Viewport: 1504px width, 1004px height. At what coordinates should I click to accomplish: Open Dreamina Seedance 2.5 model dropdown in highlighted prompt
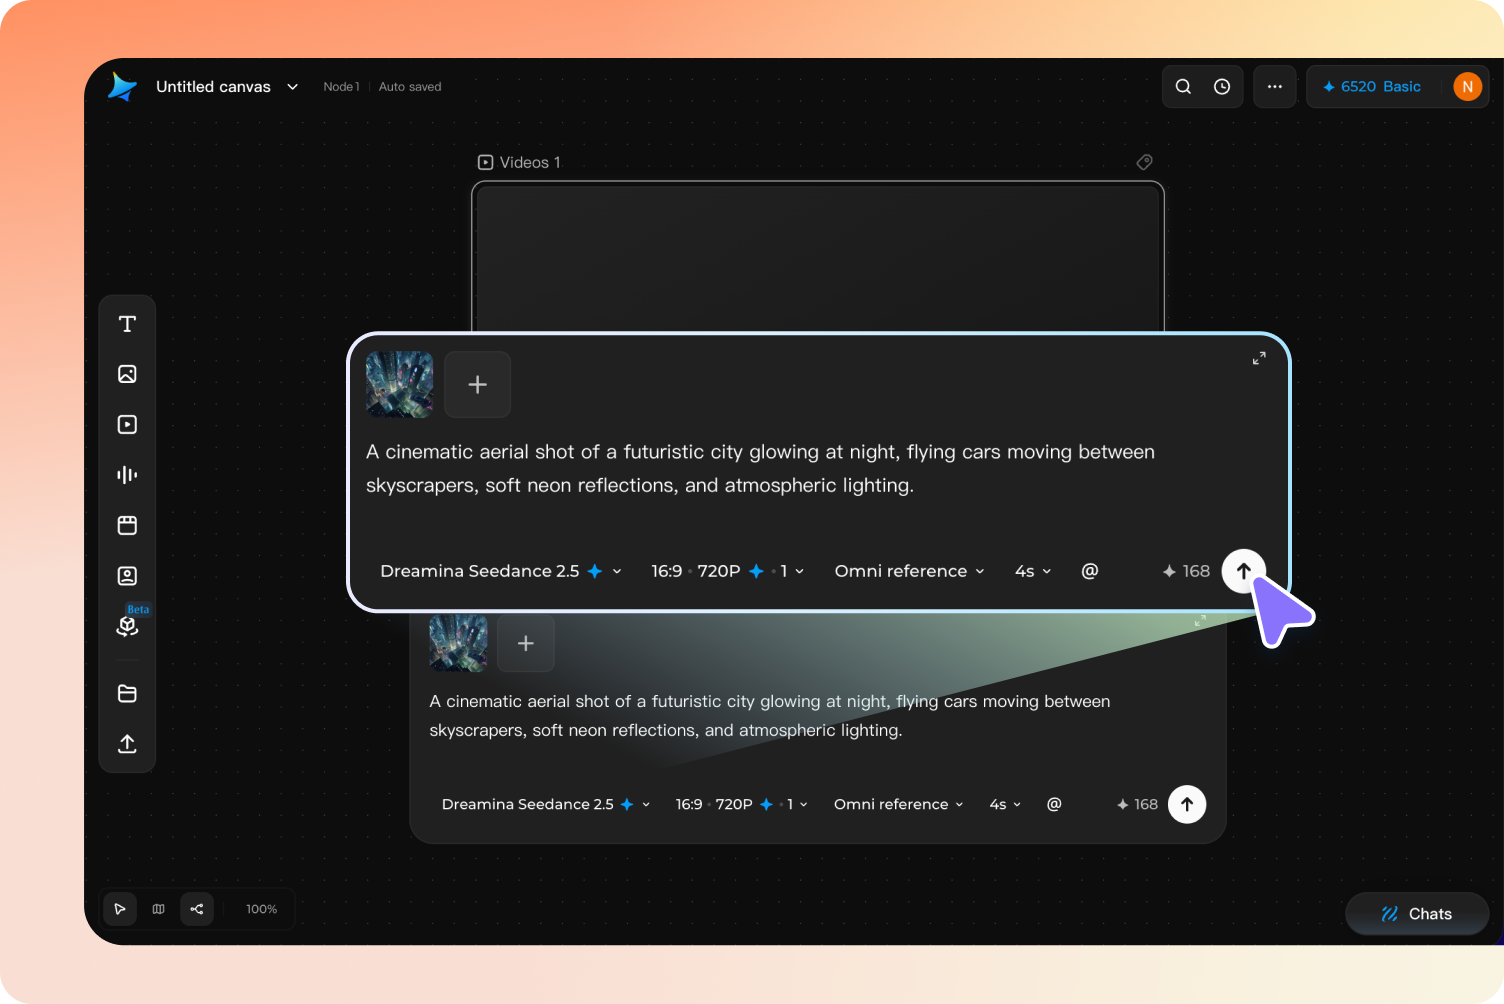[x=501, y=571]
